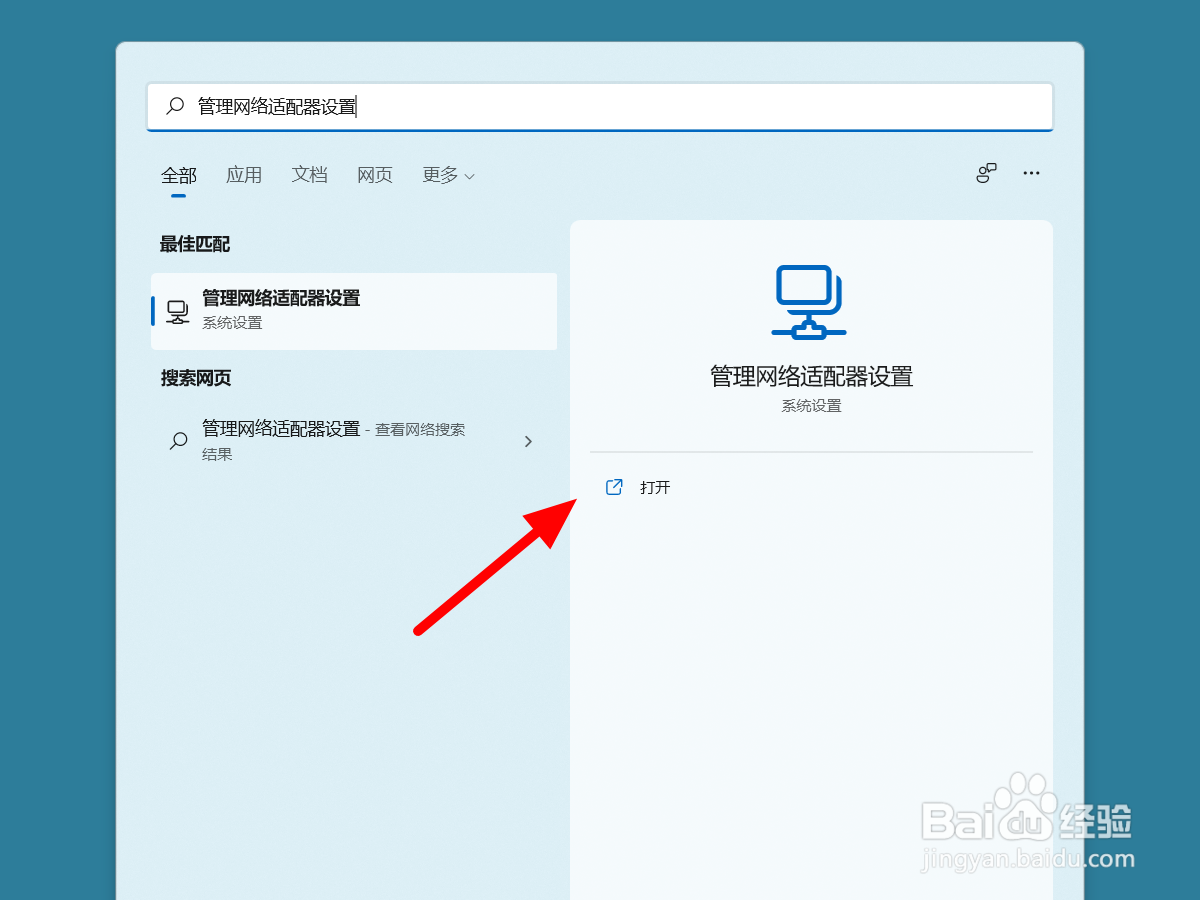Click the search box text field
This screenshot has width=1200, height=900.
coord(600,106)
